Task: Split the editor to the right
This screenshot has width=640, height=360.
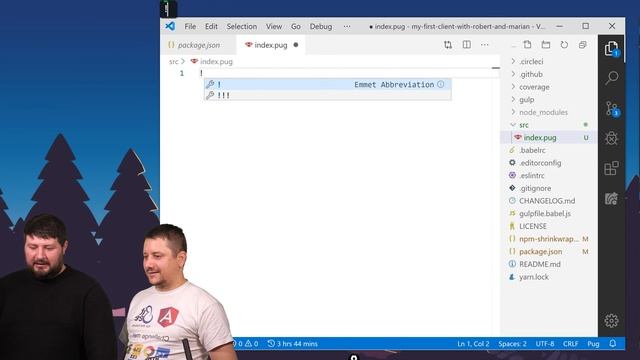Action: pos(467,45)
